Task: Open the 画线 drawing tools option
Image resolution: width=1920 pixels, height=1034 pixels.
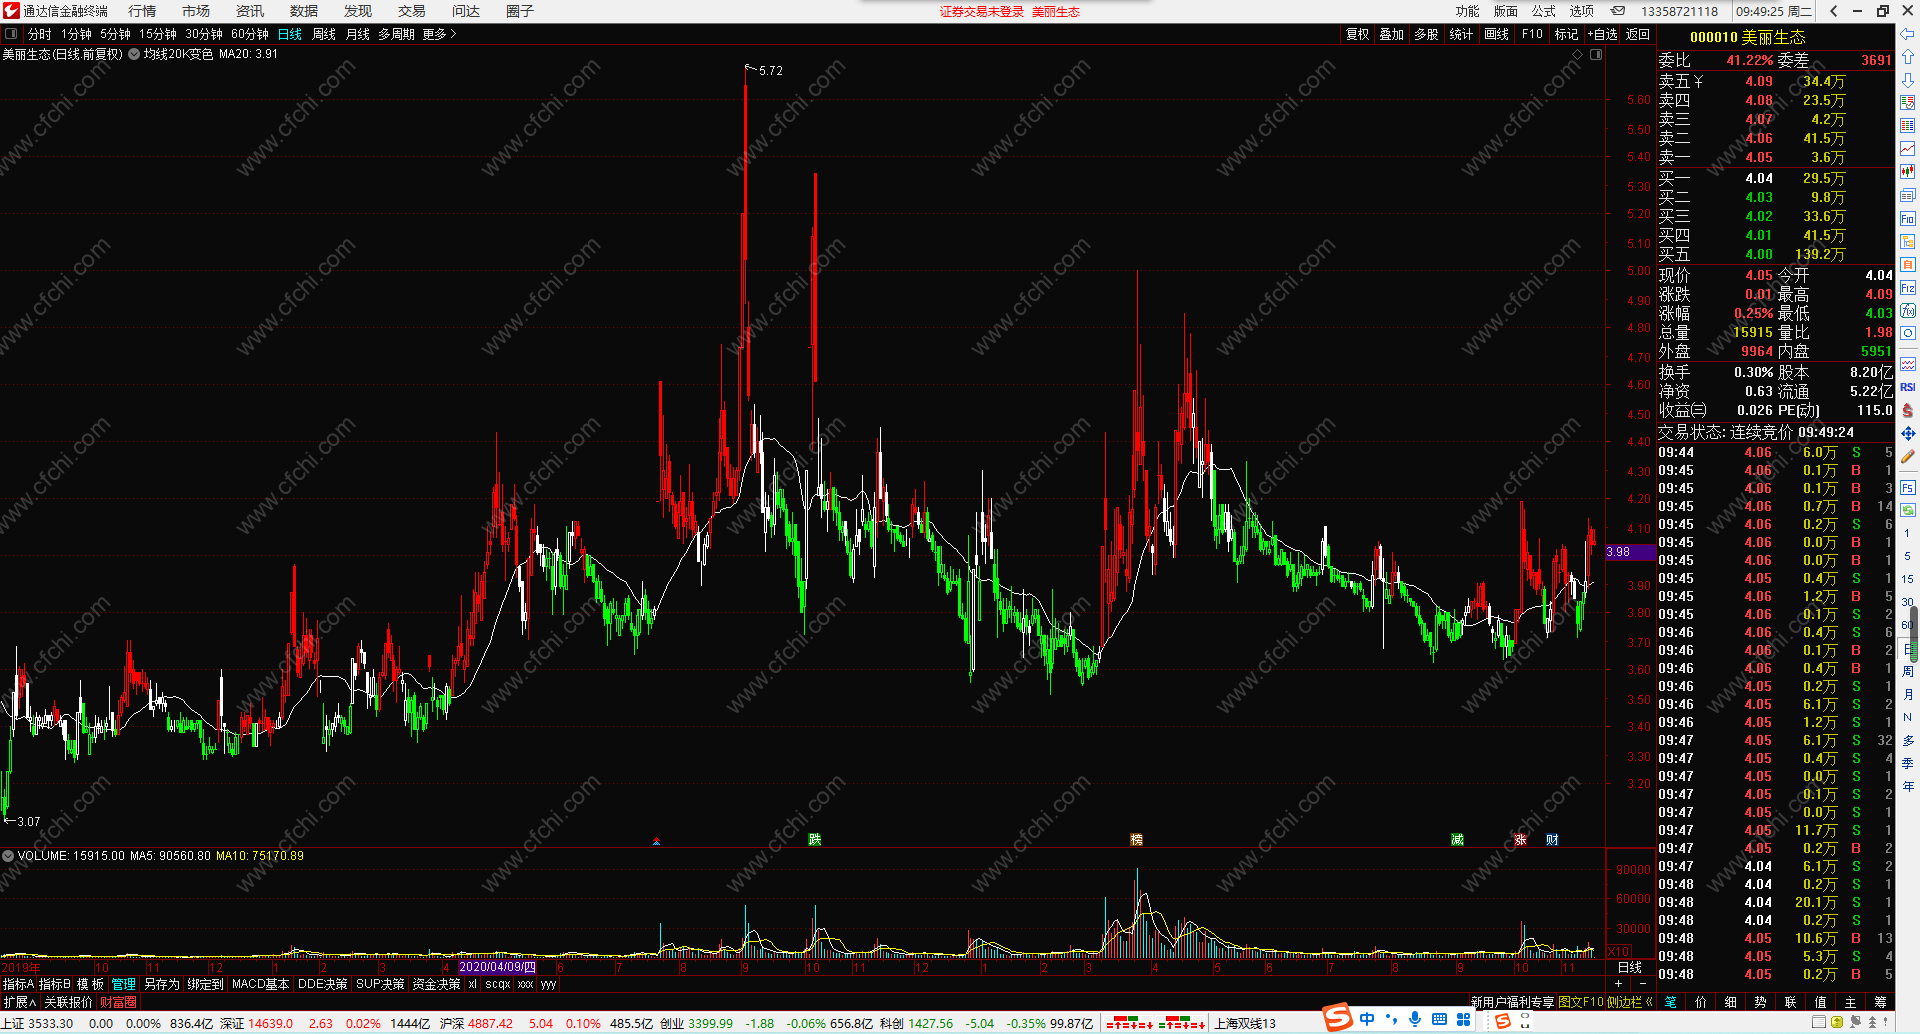Action: pyautogui.click(x=1497, y=34)
